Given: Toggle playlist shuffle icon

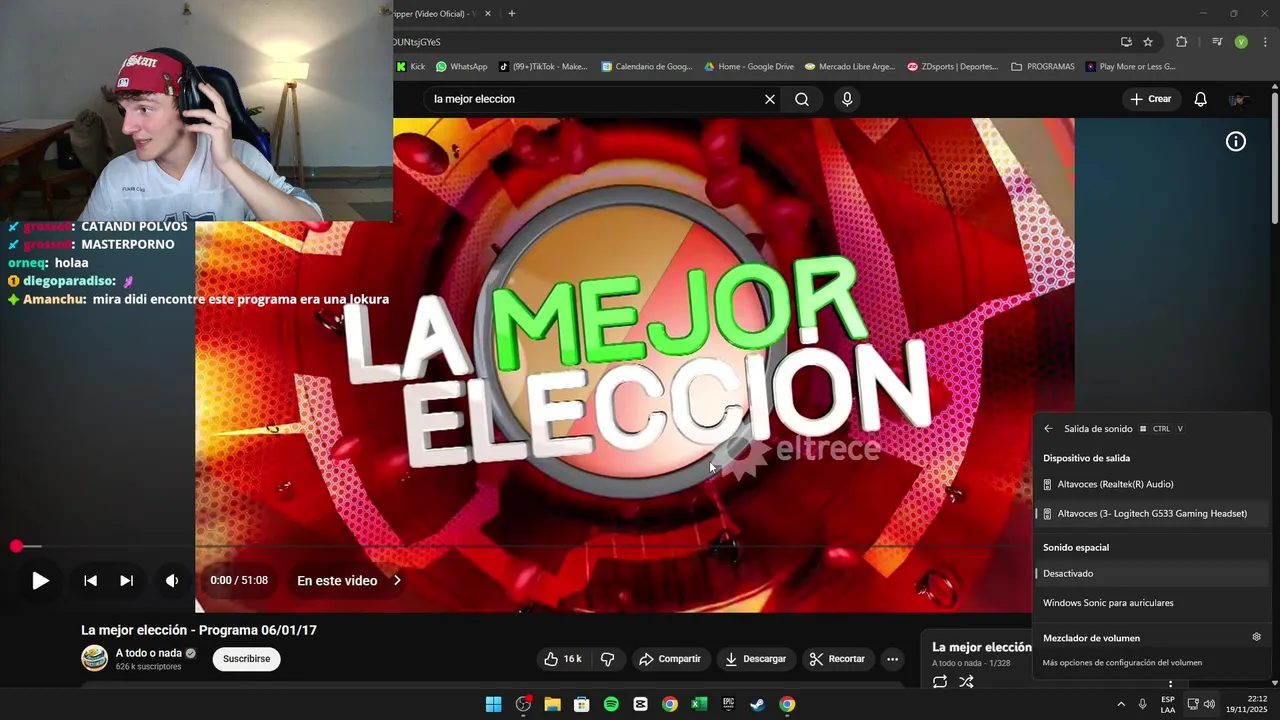Looking at the screenshot, I should coord(966,682).
